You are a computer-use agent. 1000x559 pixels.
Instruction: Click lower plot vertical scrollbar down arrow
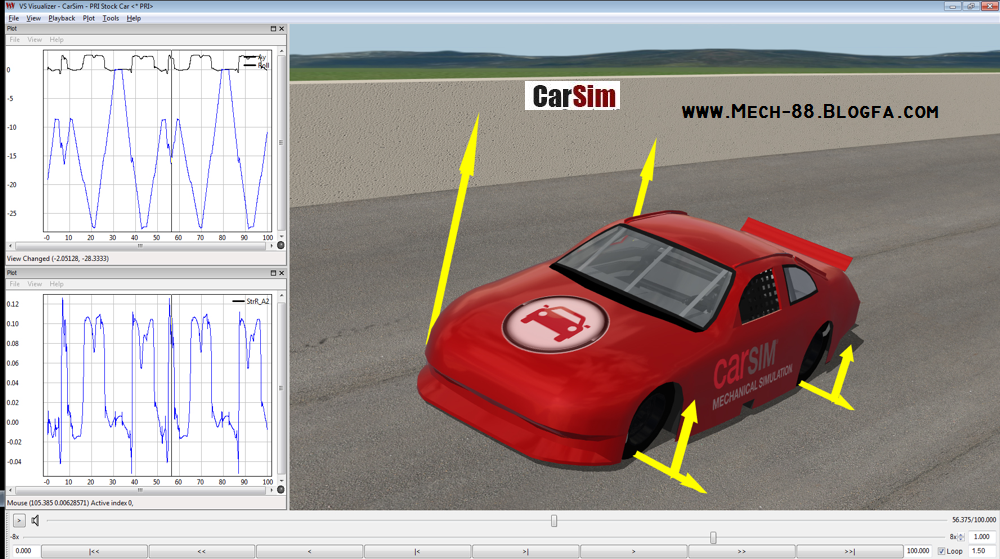point(281,481)
